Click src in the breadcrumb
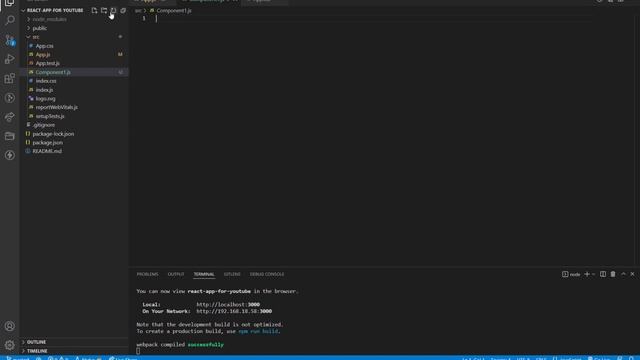Screen dimensions: 640x360 click(138, 11)
